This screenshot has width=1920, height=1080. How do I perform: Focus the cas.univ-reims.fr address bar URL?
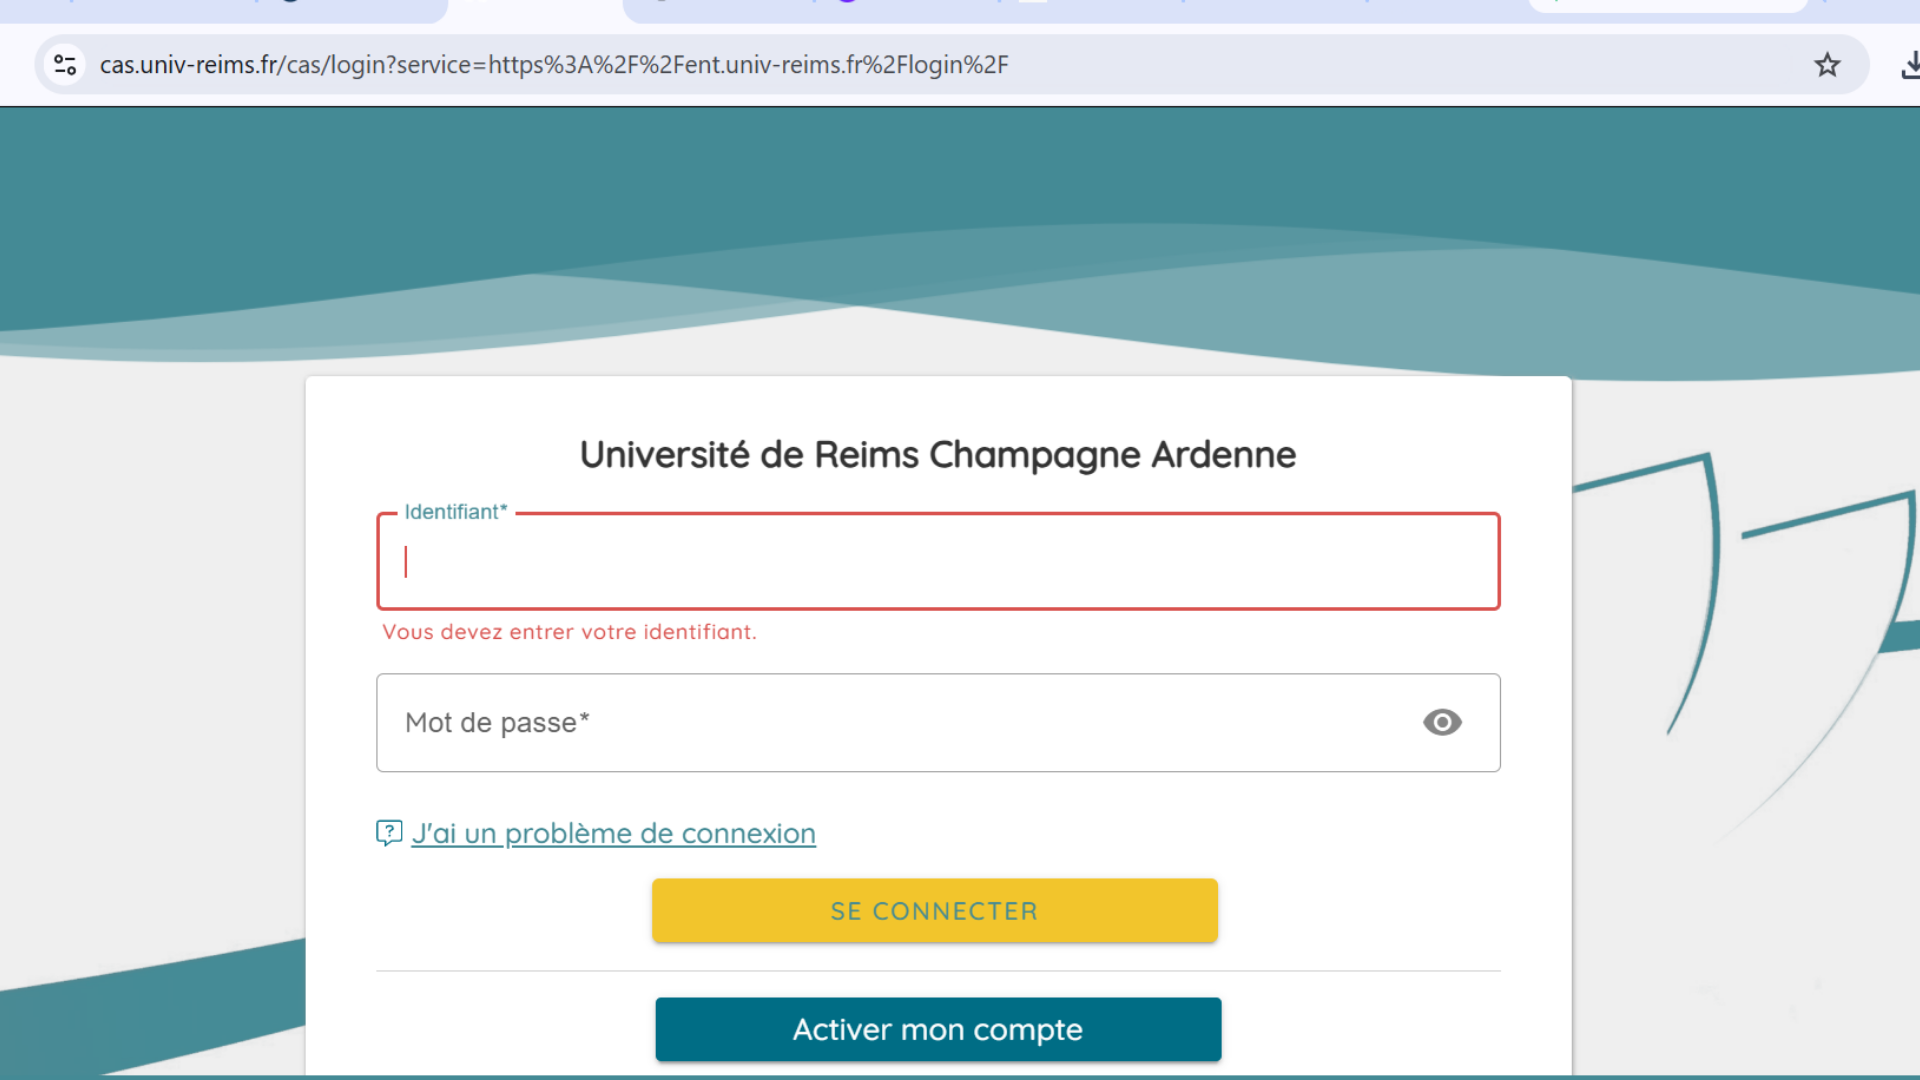(554, 65)
